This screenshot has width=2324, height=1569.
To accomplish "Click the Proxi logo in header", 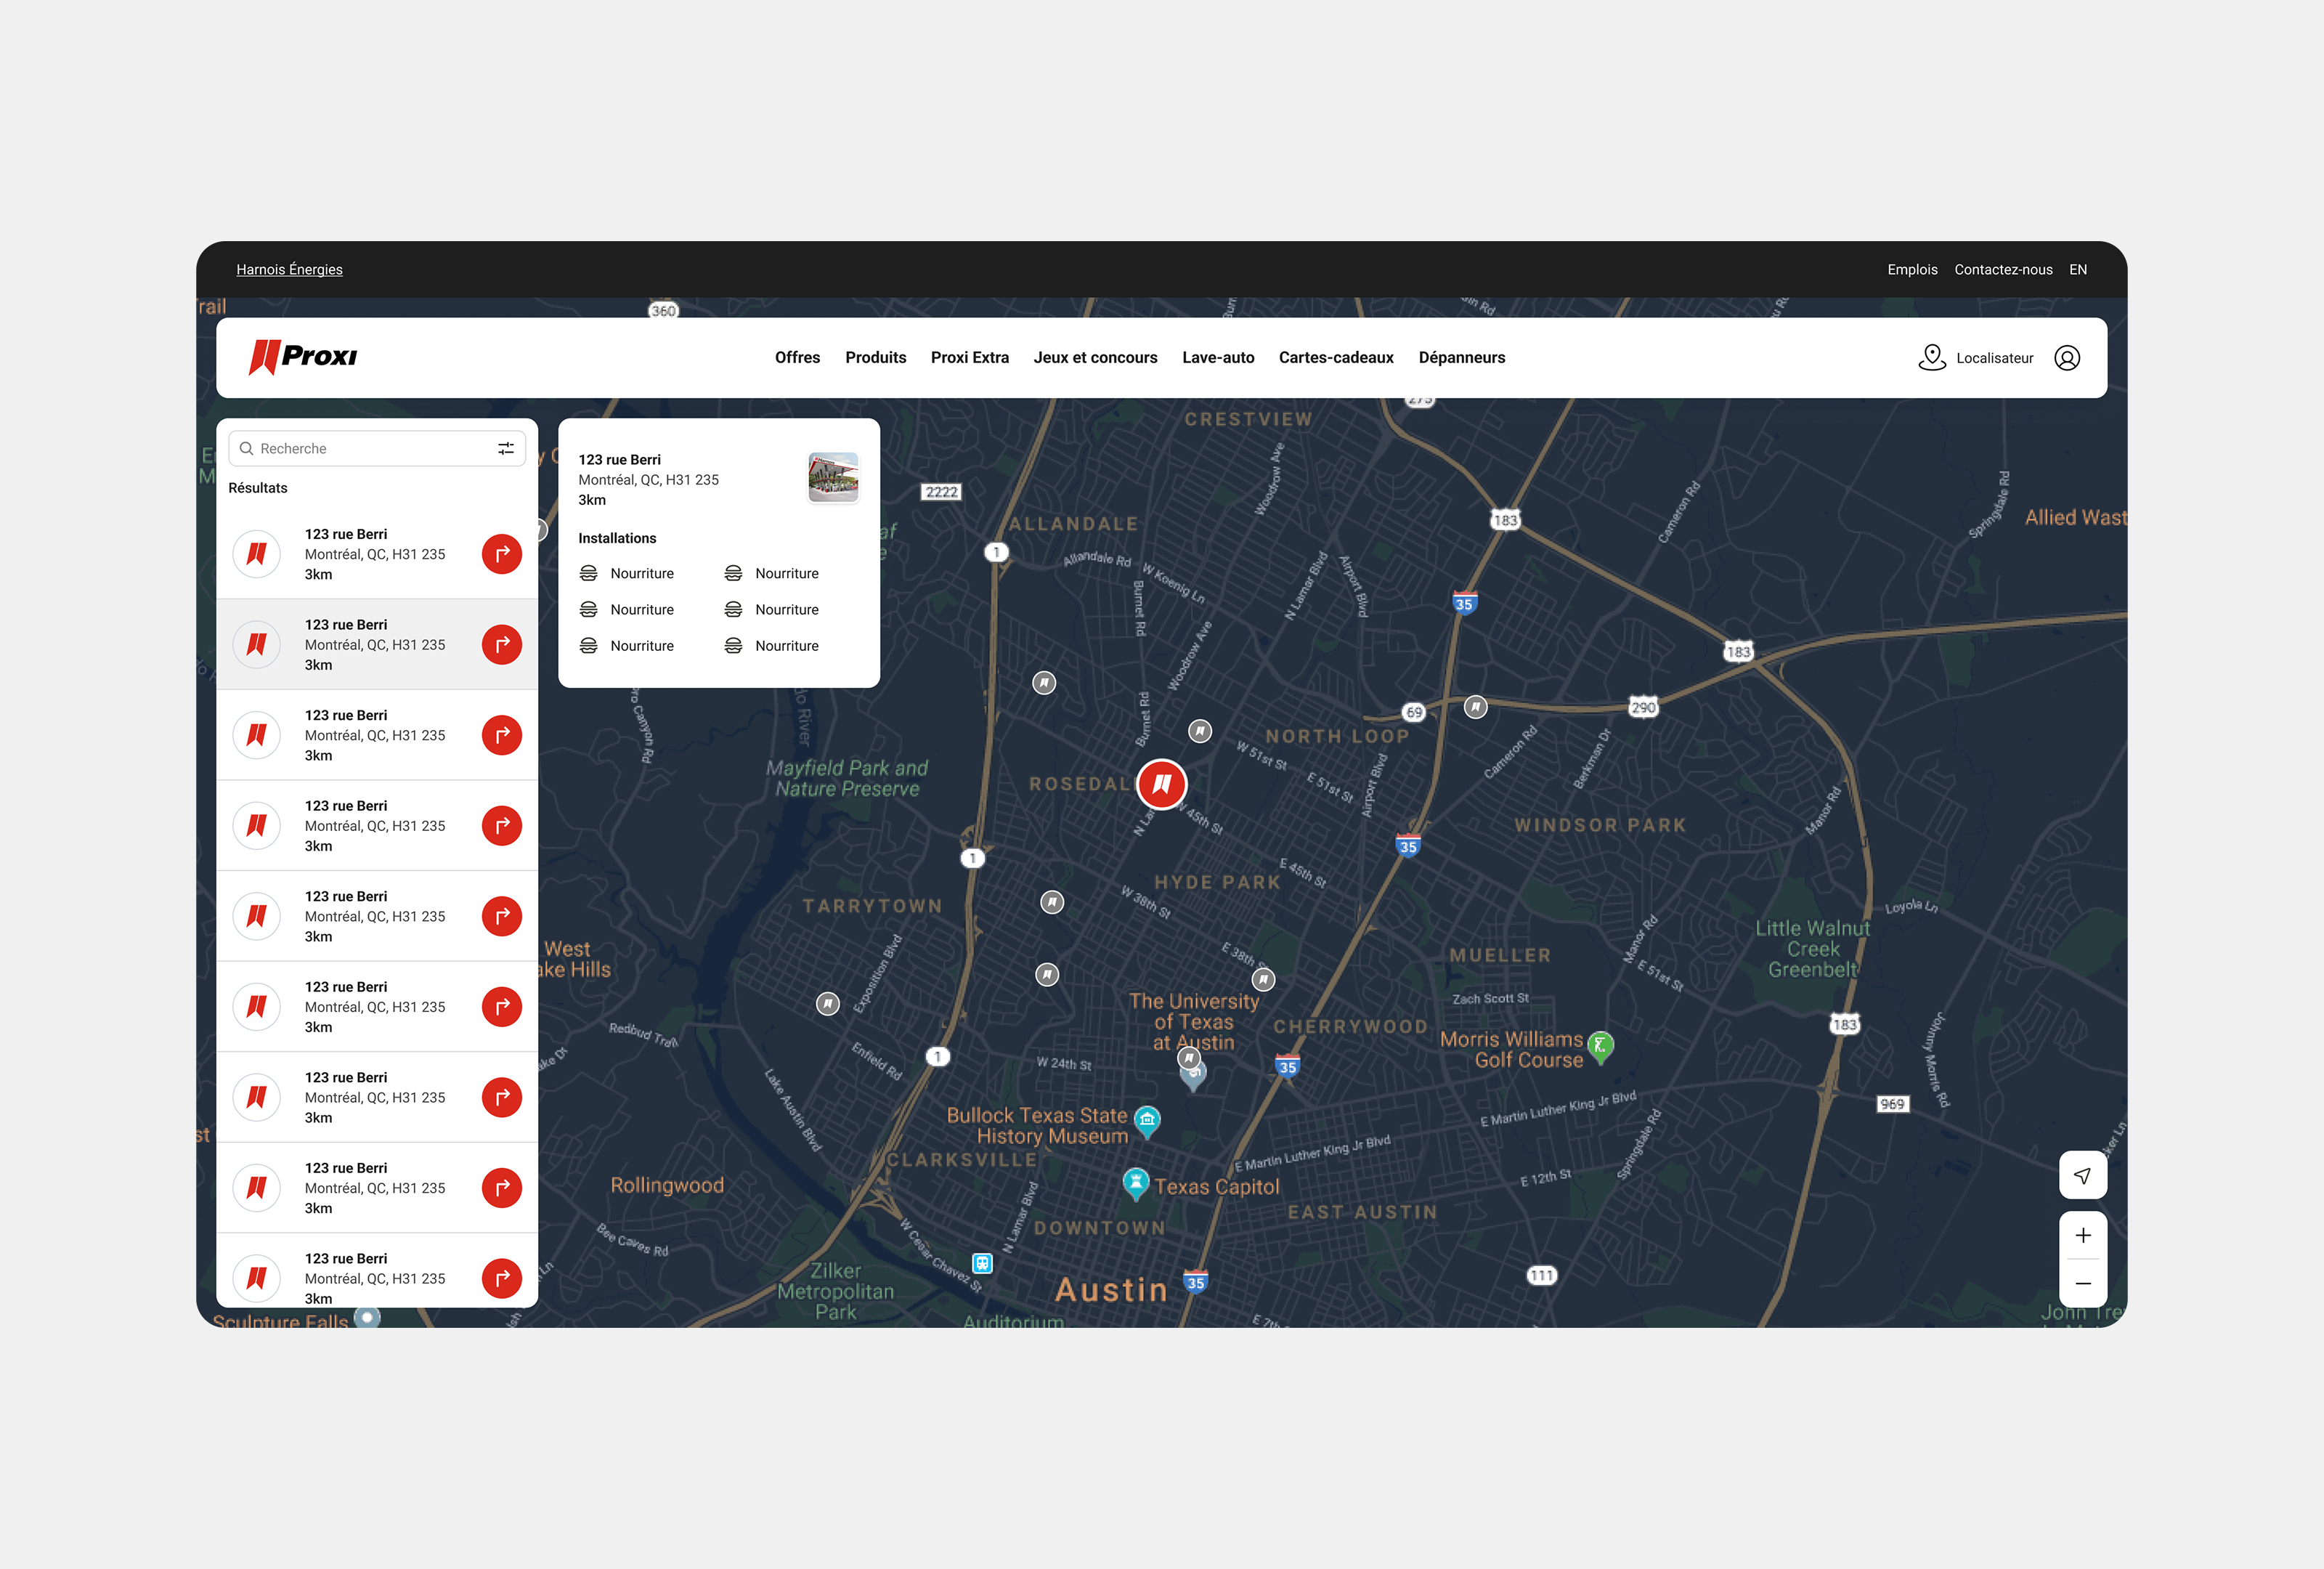I will click(303, 357).
